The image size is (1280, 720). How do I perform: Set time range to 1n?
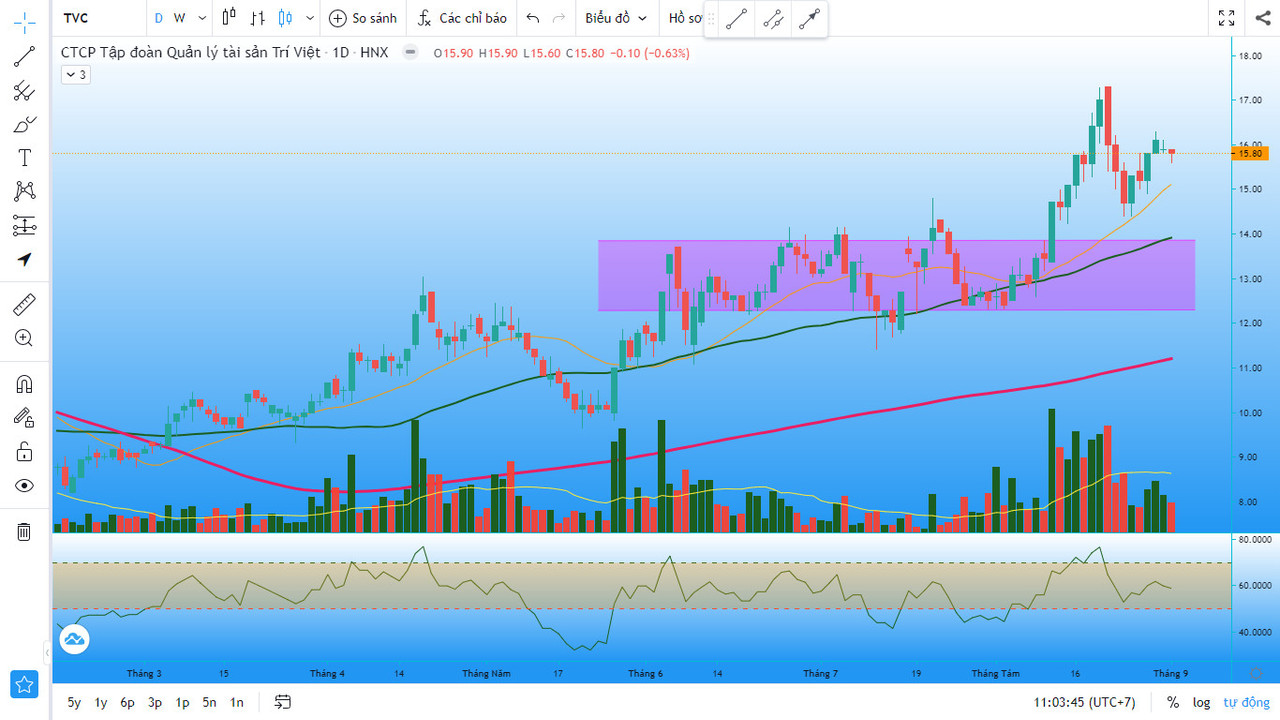236,702
